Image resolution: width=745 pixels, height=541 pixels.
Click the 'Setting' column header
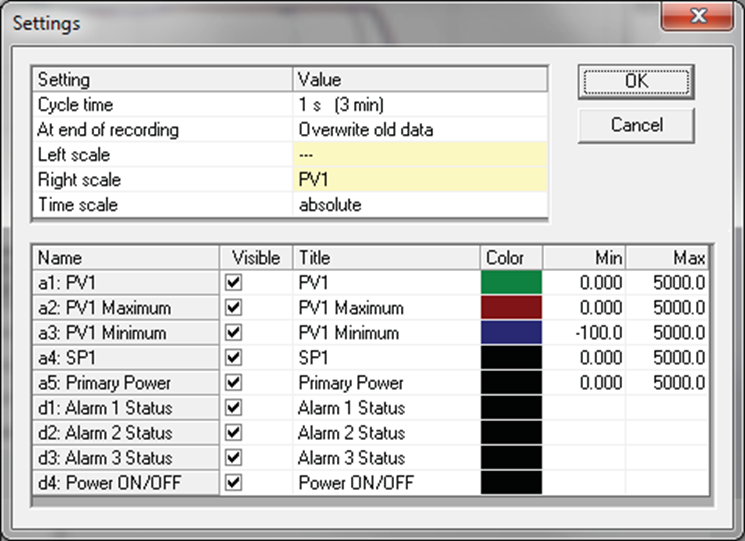(162, 79)
